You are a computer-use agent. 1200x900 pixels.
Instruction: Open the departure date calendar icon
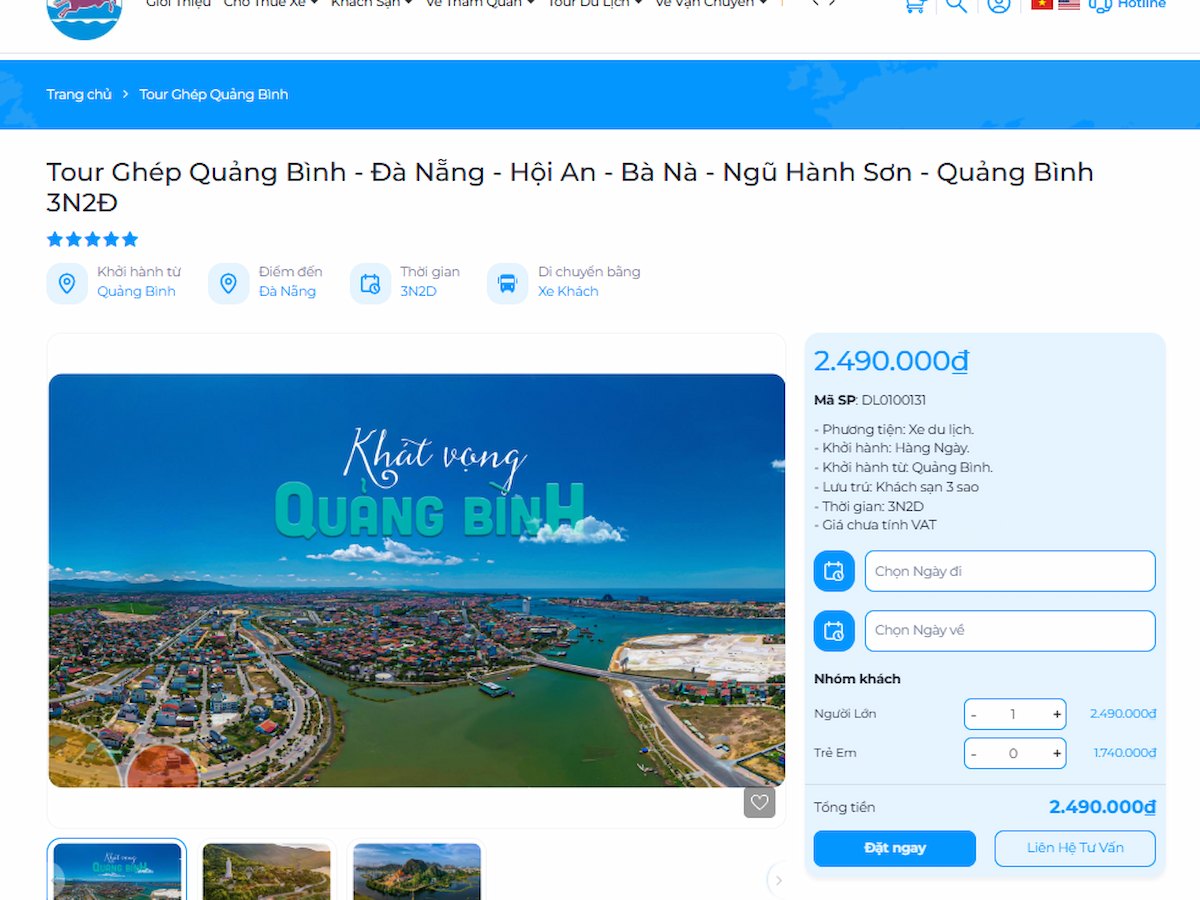coord(833,570)
